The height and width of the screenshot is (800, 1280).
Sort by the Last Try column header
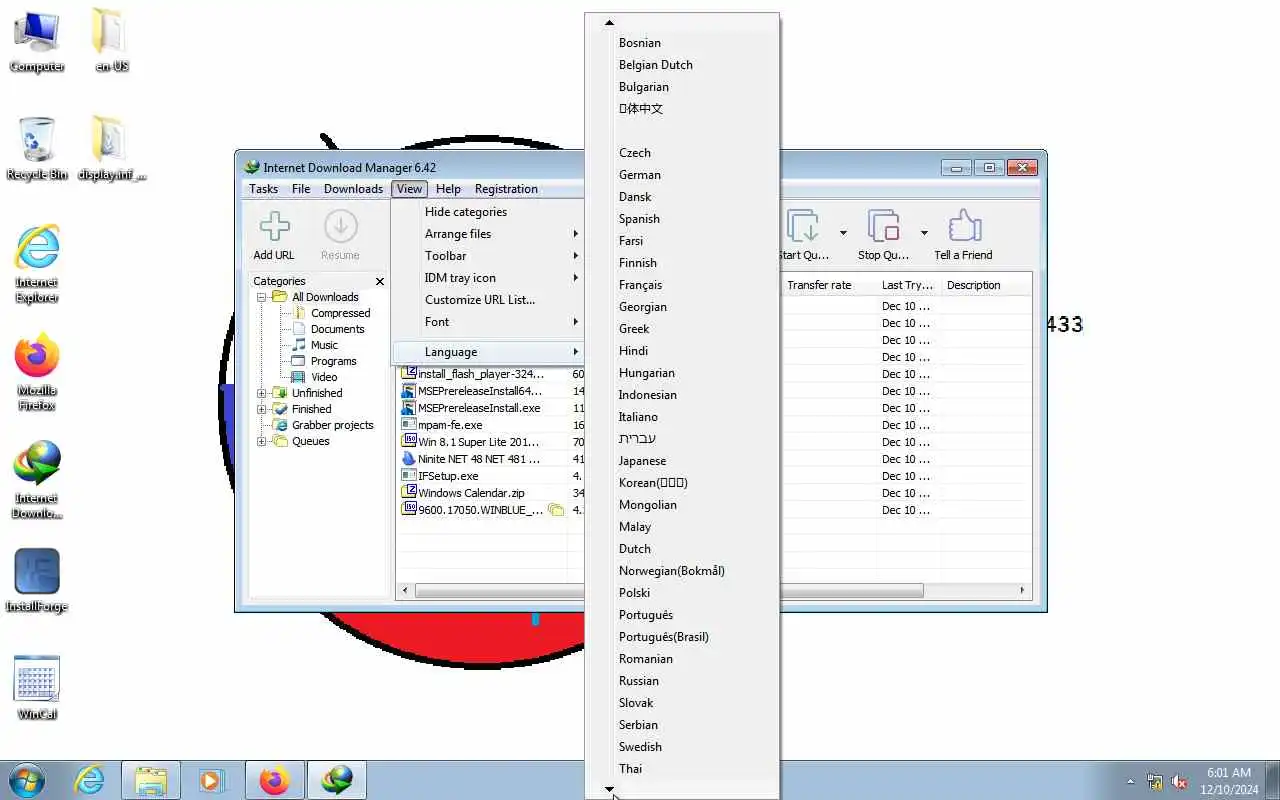pos(908,285)
